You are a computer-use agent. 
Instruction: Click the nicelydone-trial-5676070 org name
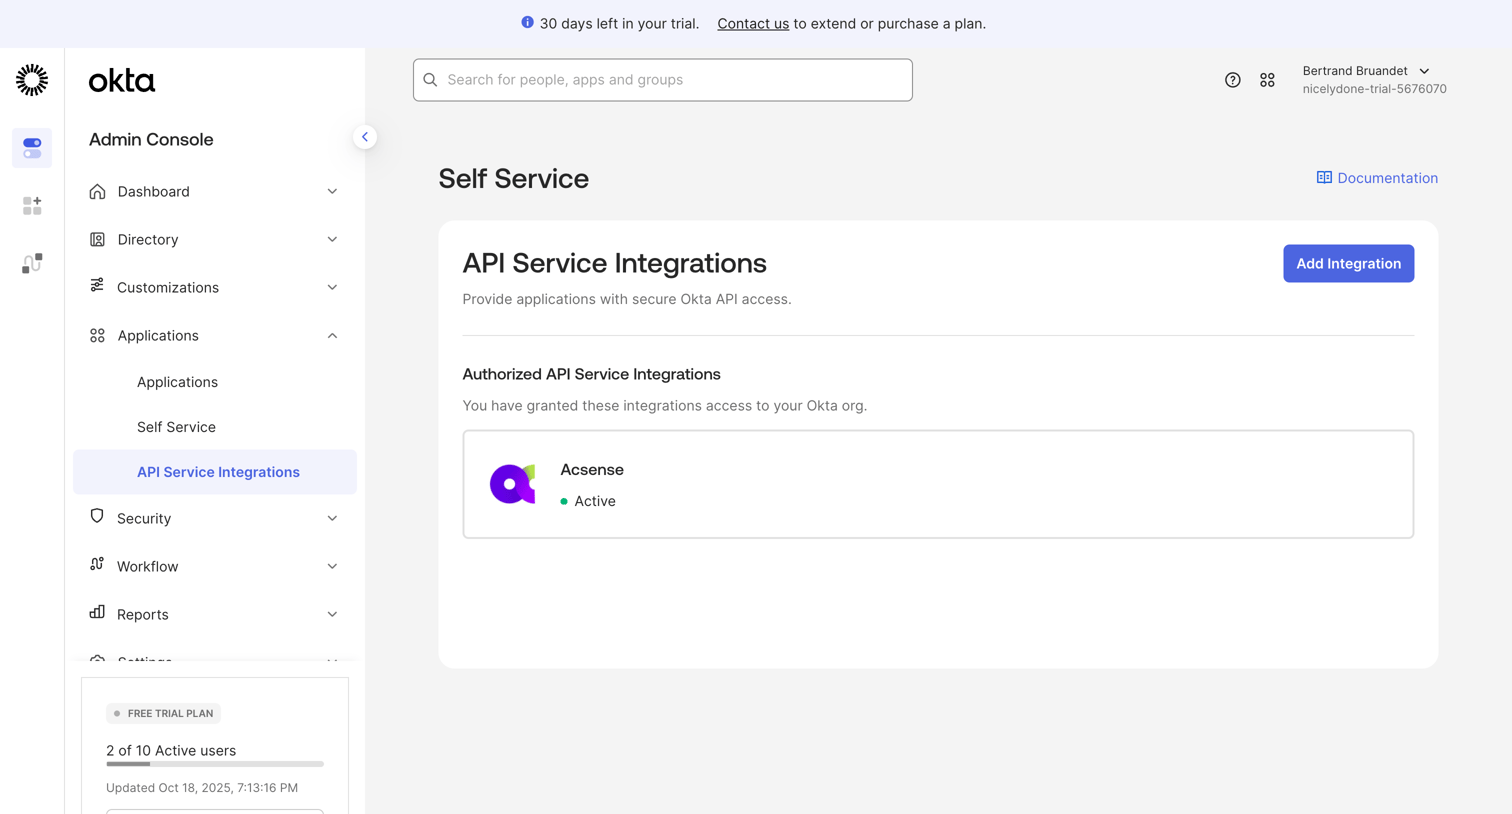click(1374, 89)
